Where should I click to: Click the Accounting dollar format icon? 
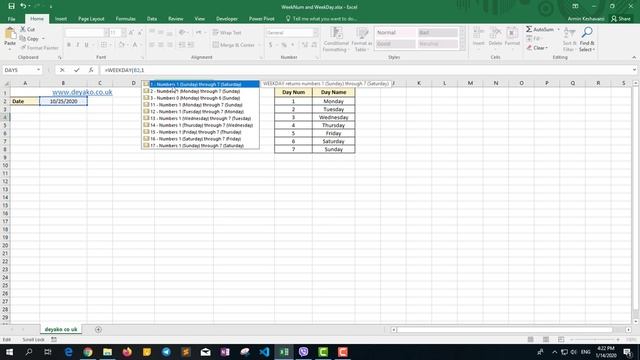270,45
